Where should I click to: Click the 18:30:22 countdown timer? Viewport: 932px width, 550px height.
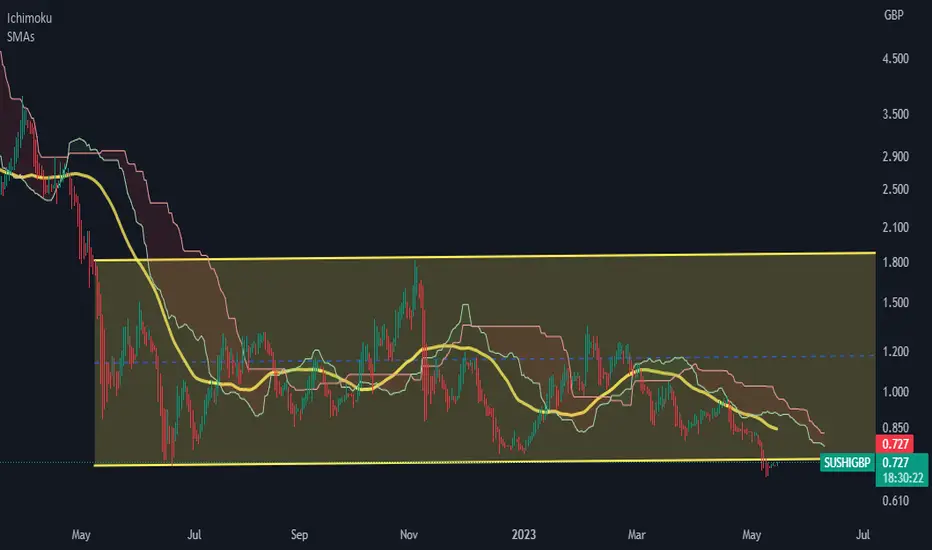(902, 478)
